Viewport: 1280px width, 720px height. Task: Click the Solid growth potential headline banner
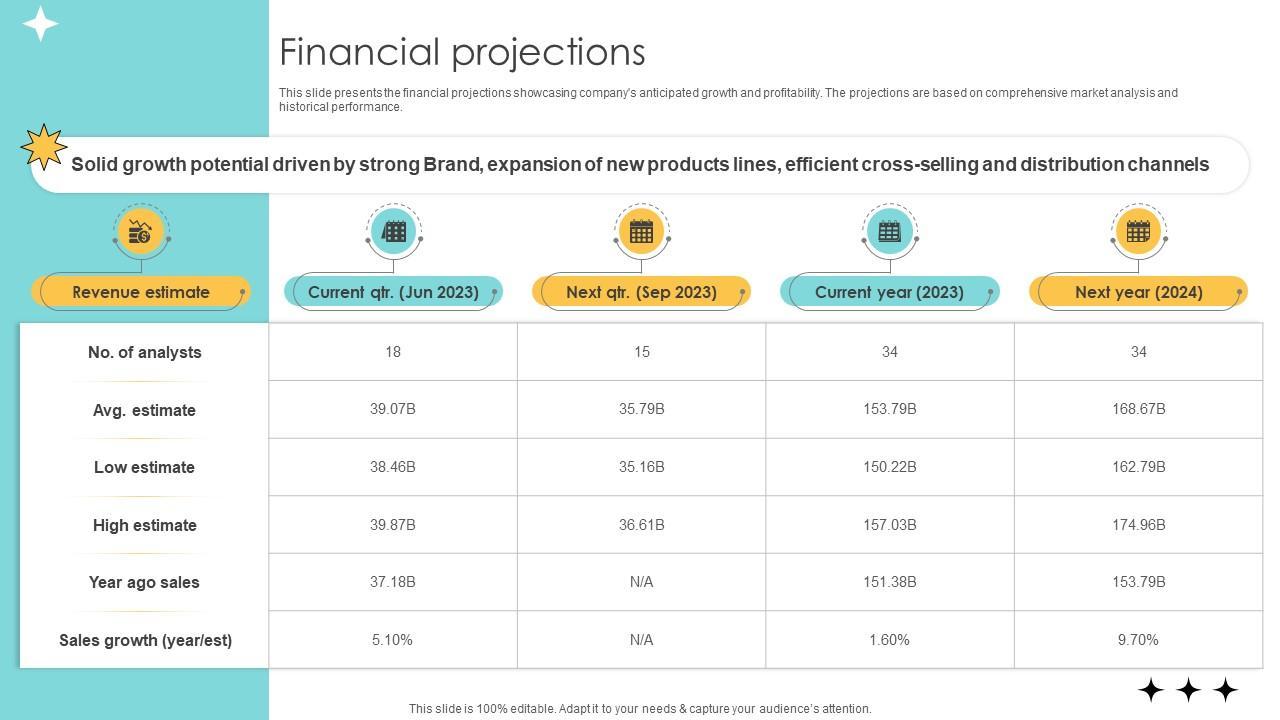coord(640,165)
